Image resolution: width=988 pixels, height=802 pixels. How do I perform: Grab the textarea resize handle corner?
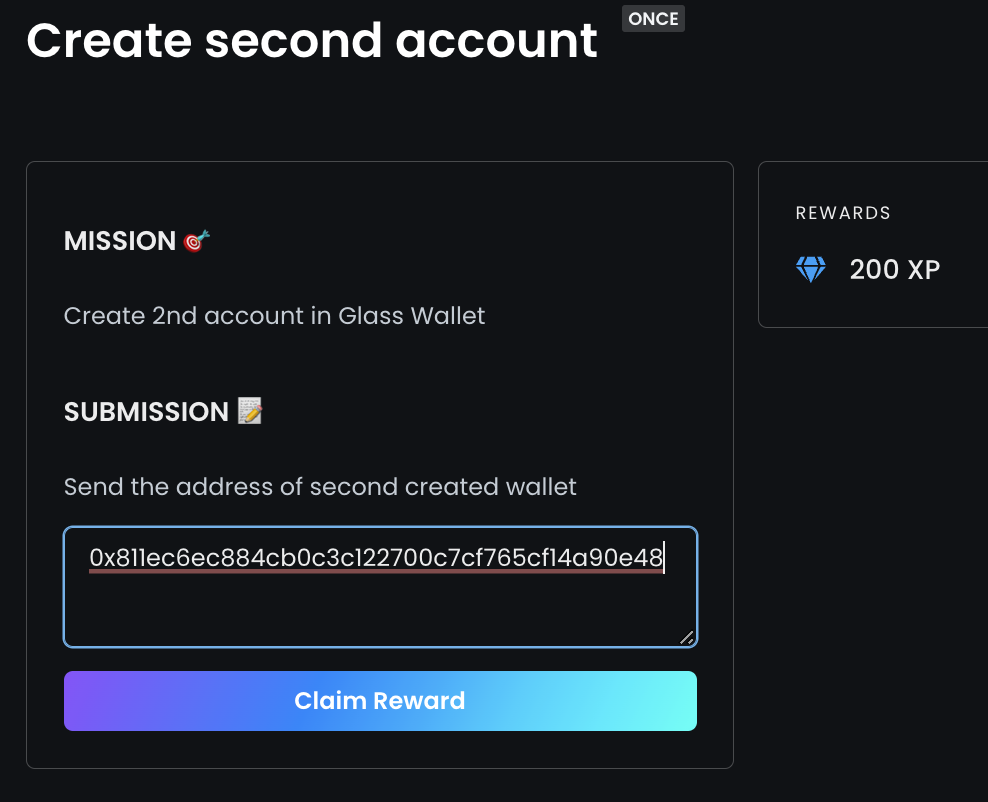pyautogui.click(x=686, y=638)
